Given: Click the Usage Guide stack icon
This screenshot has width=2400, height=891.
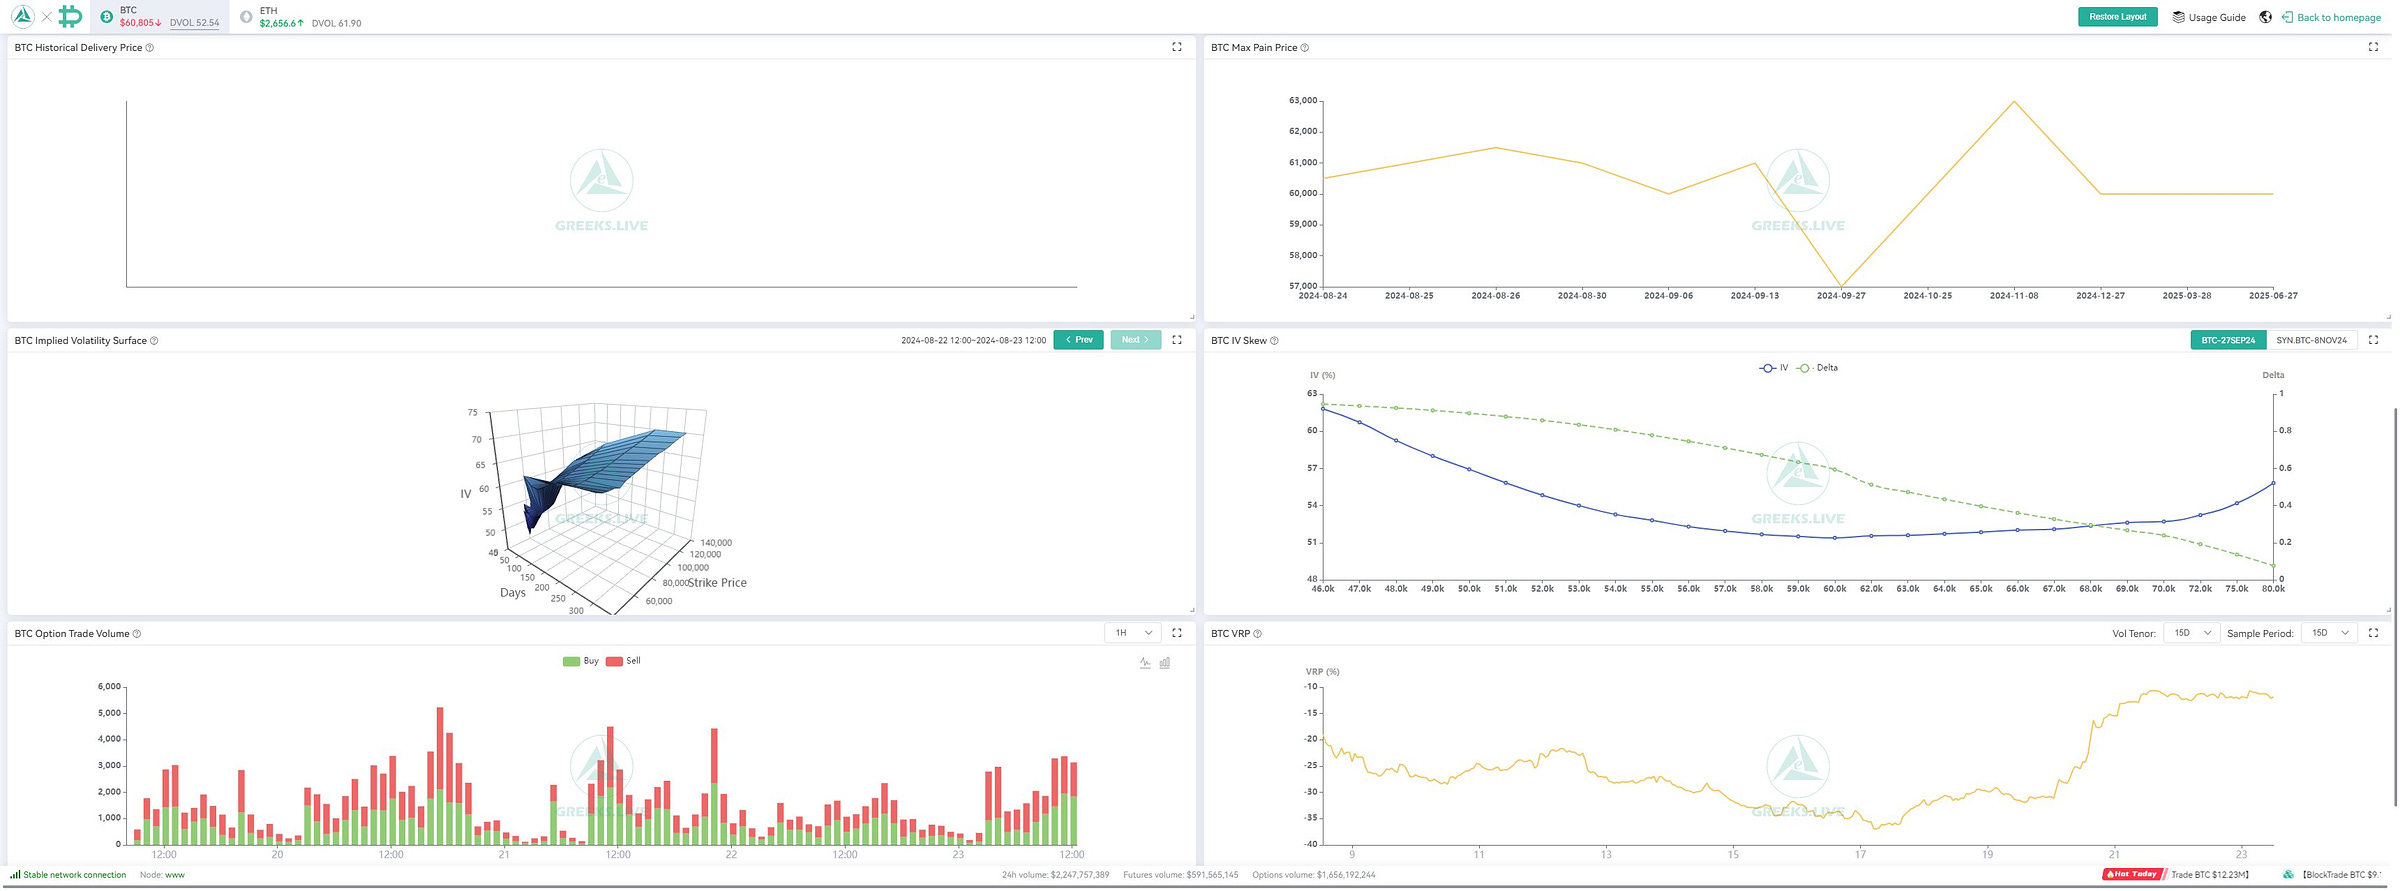Looking at the screenshot, I should coord(2178,17).
